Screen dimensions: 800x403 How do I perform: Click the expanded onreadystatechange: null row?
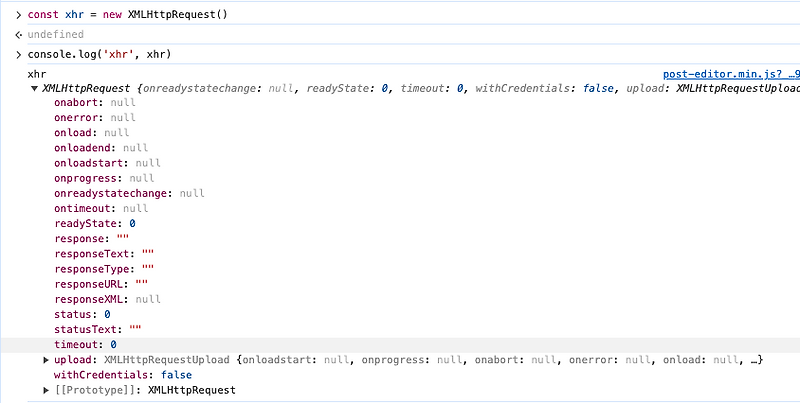coord(129,193)
